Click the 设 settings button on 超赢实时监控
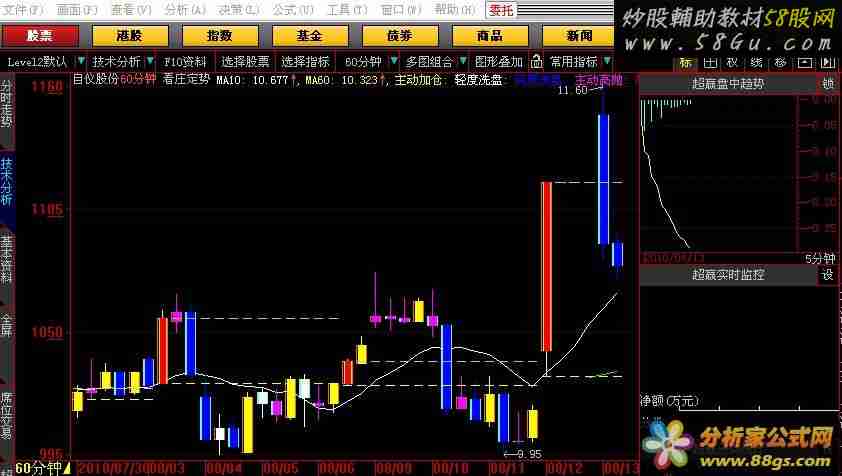Viewport: 842px width, 476px height. (828, 275)
